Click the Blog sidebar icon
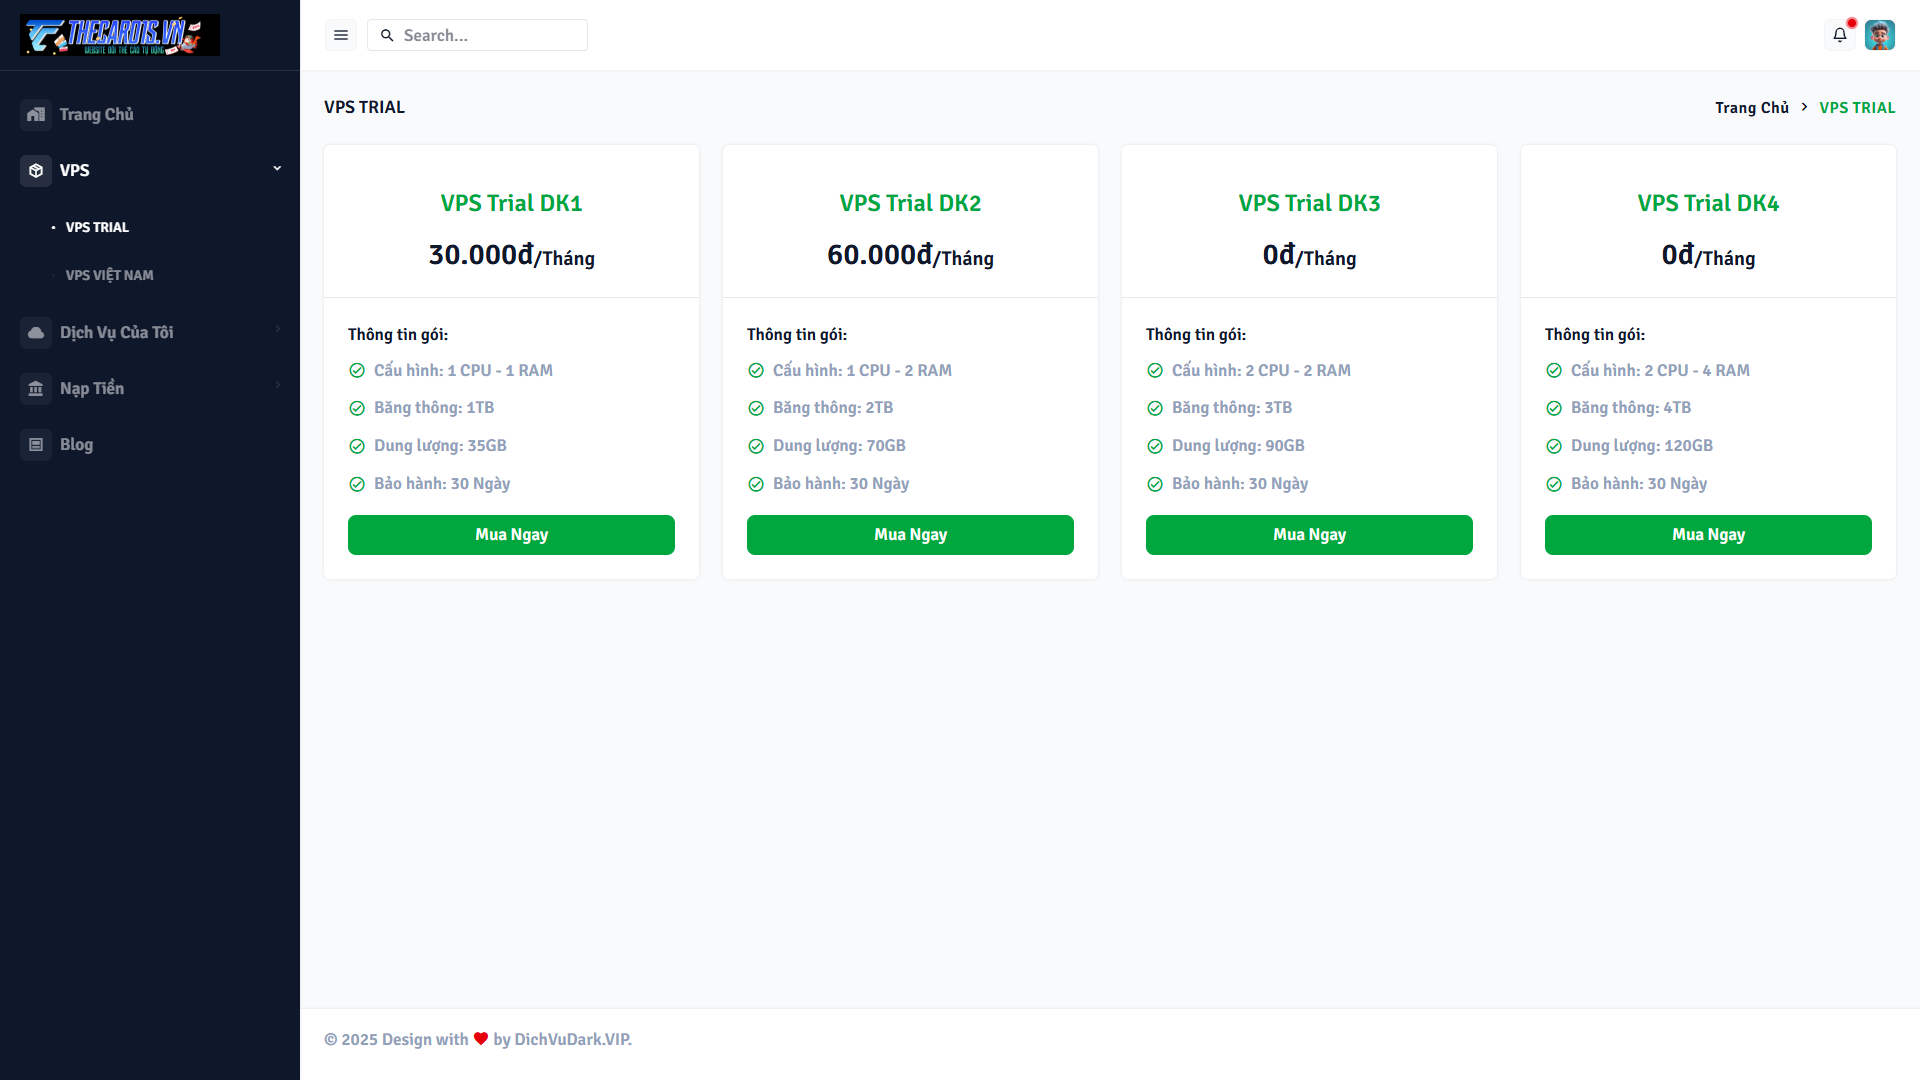Viewport: 1920px width, 1080px height. point(36,445)
